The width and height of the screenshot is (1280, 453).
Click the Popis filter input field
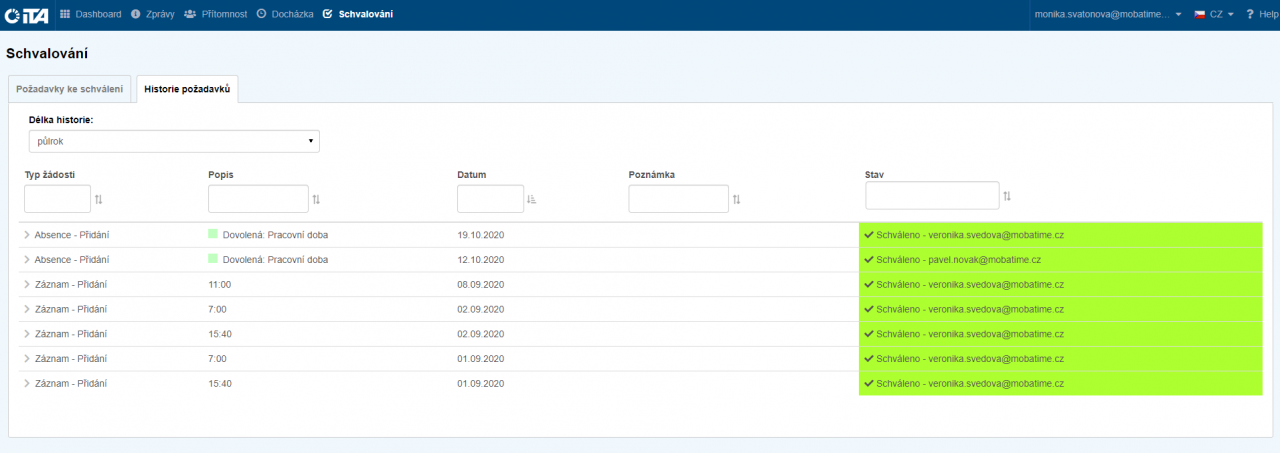[x=258, y=199]
